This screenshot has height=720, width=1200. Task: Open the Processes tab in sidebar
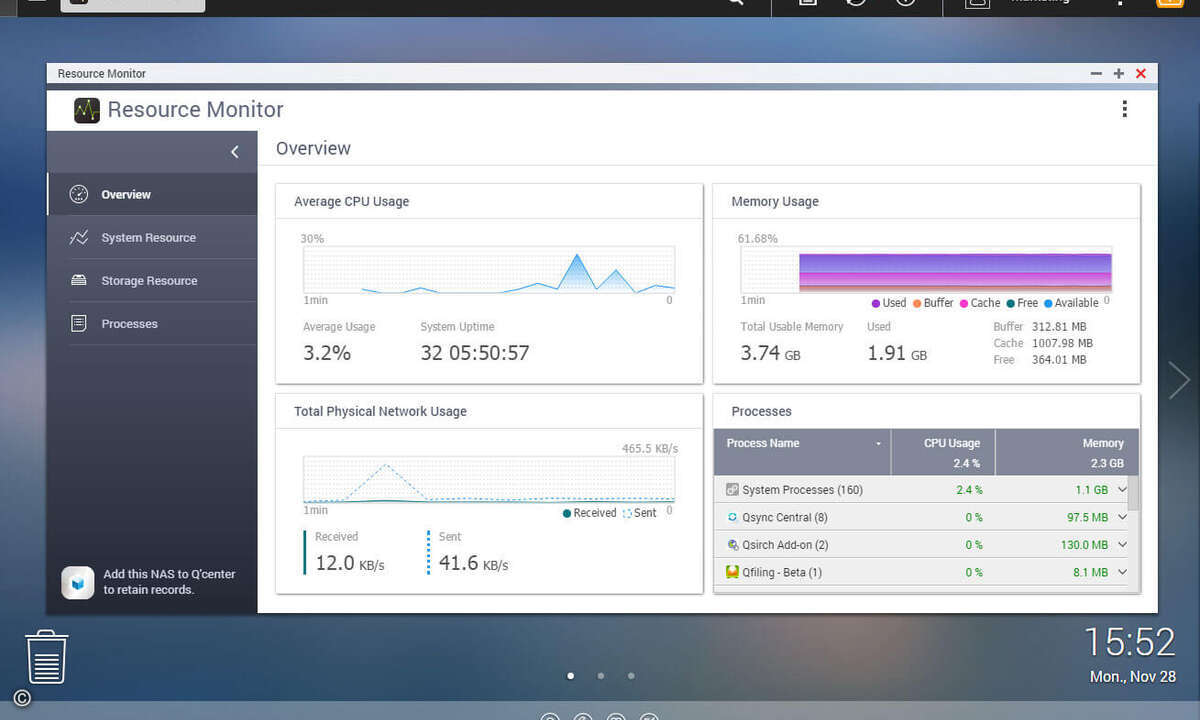pos(152,324)
